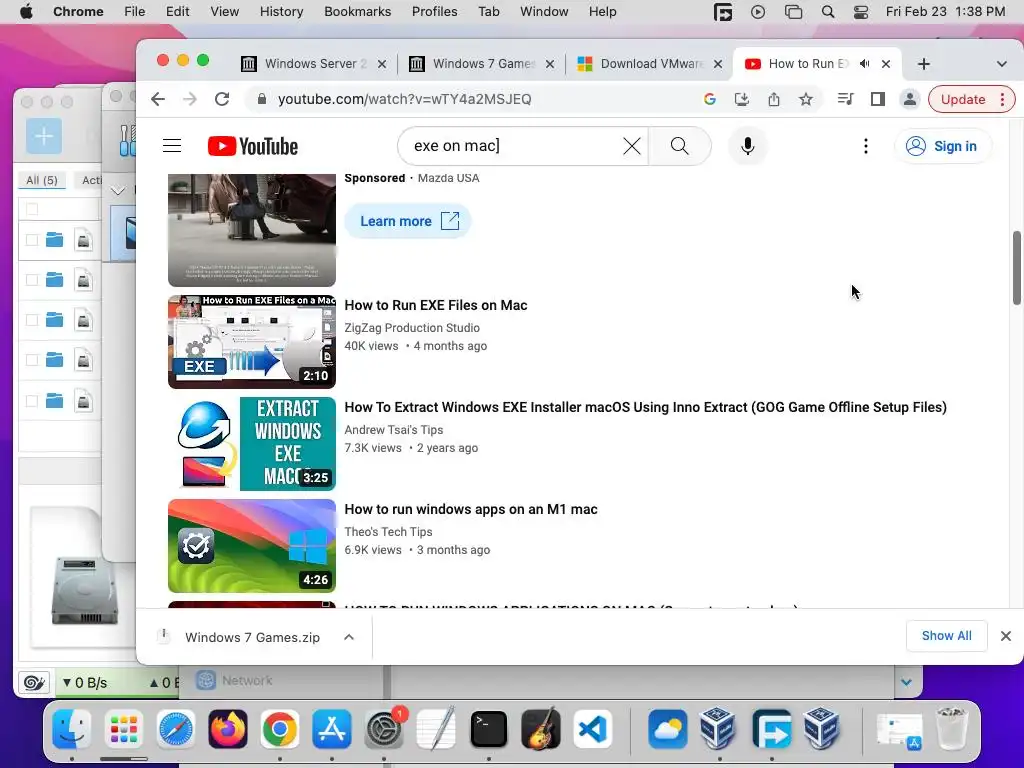Check the third folder-row checkbox in background list
1024x768 pixels.
(31, 320)
